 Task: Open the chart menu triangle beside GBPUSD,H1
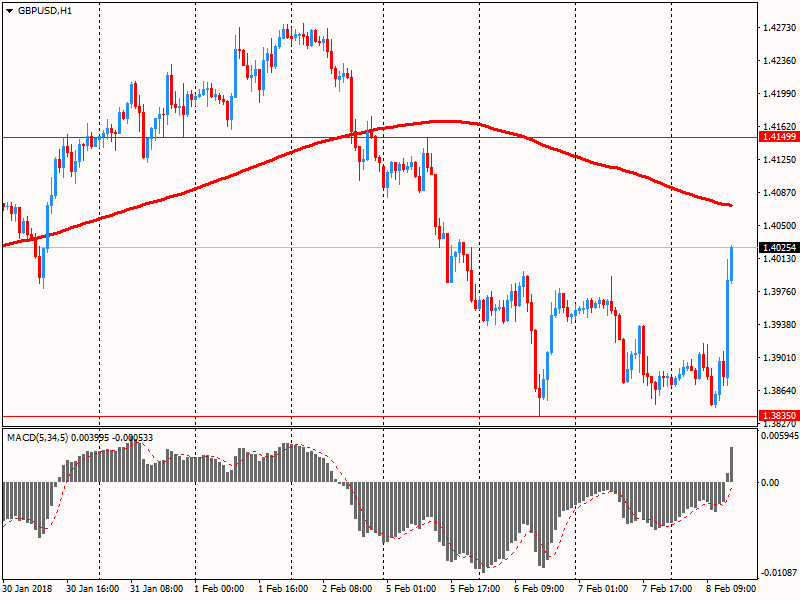9,11
